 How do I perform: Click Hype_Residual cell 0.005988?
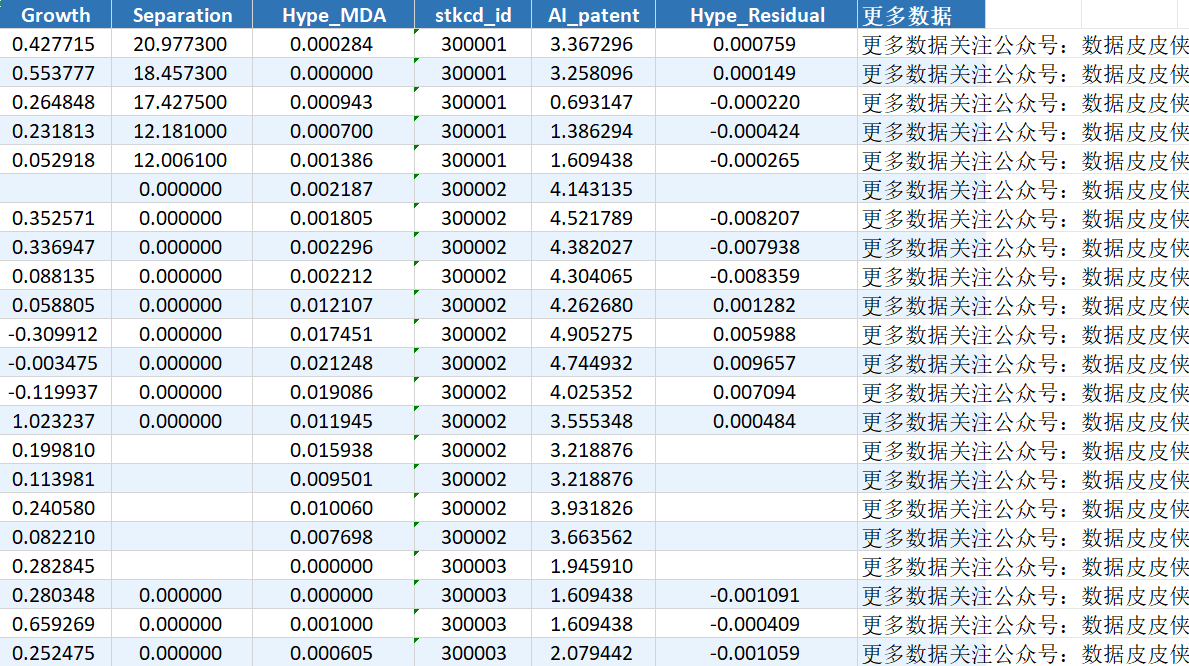pos(757,334)
